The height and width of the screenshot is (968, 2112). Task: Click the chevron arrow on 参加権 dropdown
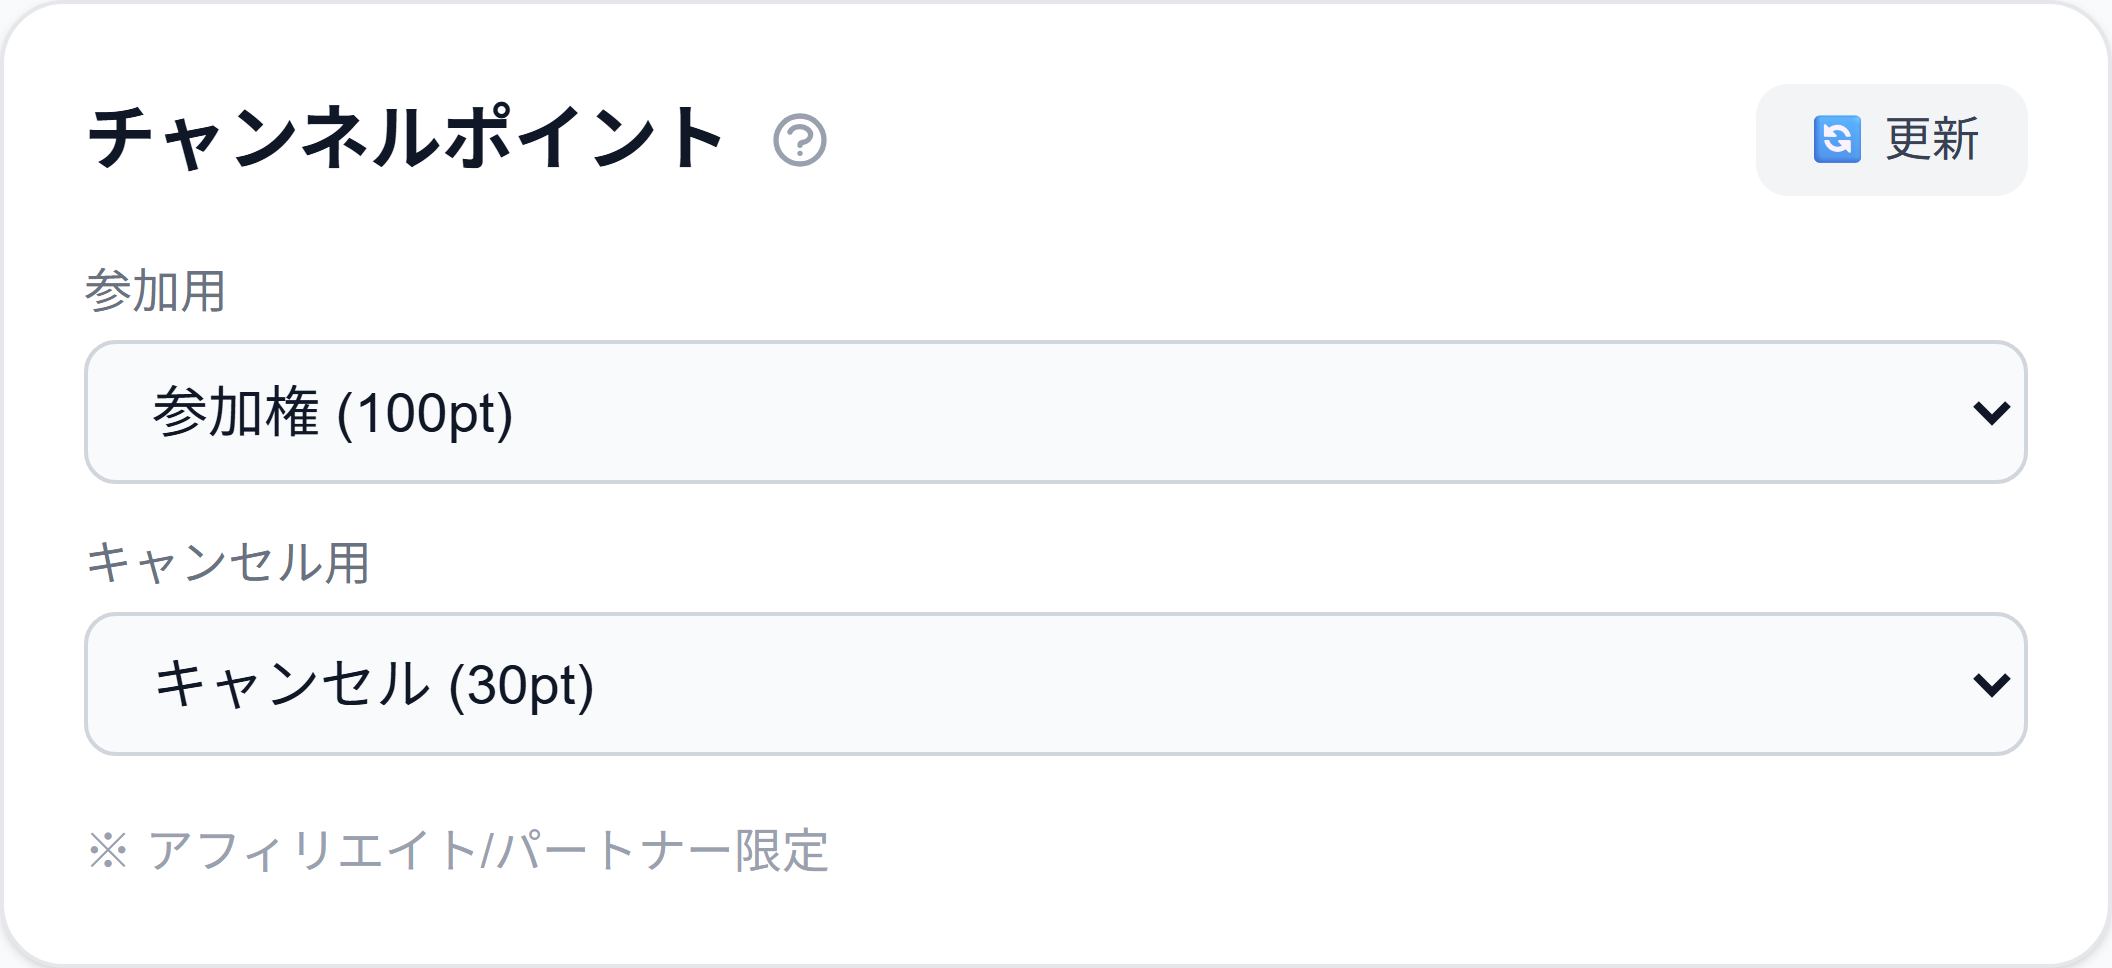pos(1991,413)
